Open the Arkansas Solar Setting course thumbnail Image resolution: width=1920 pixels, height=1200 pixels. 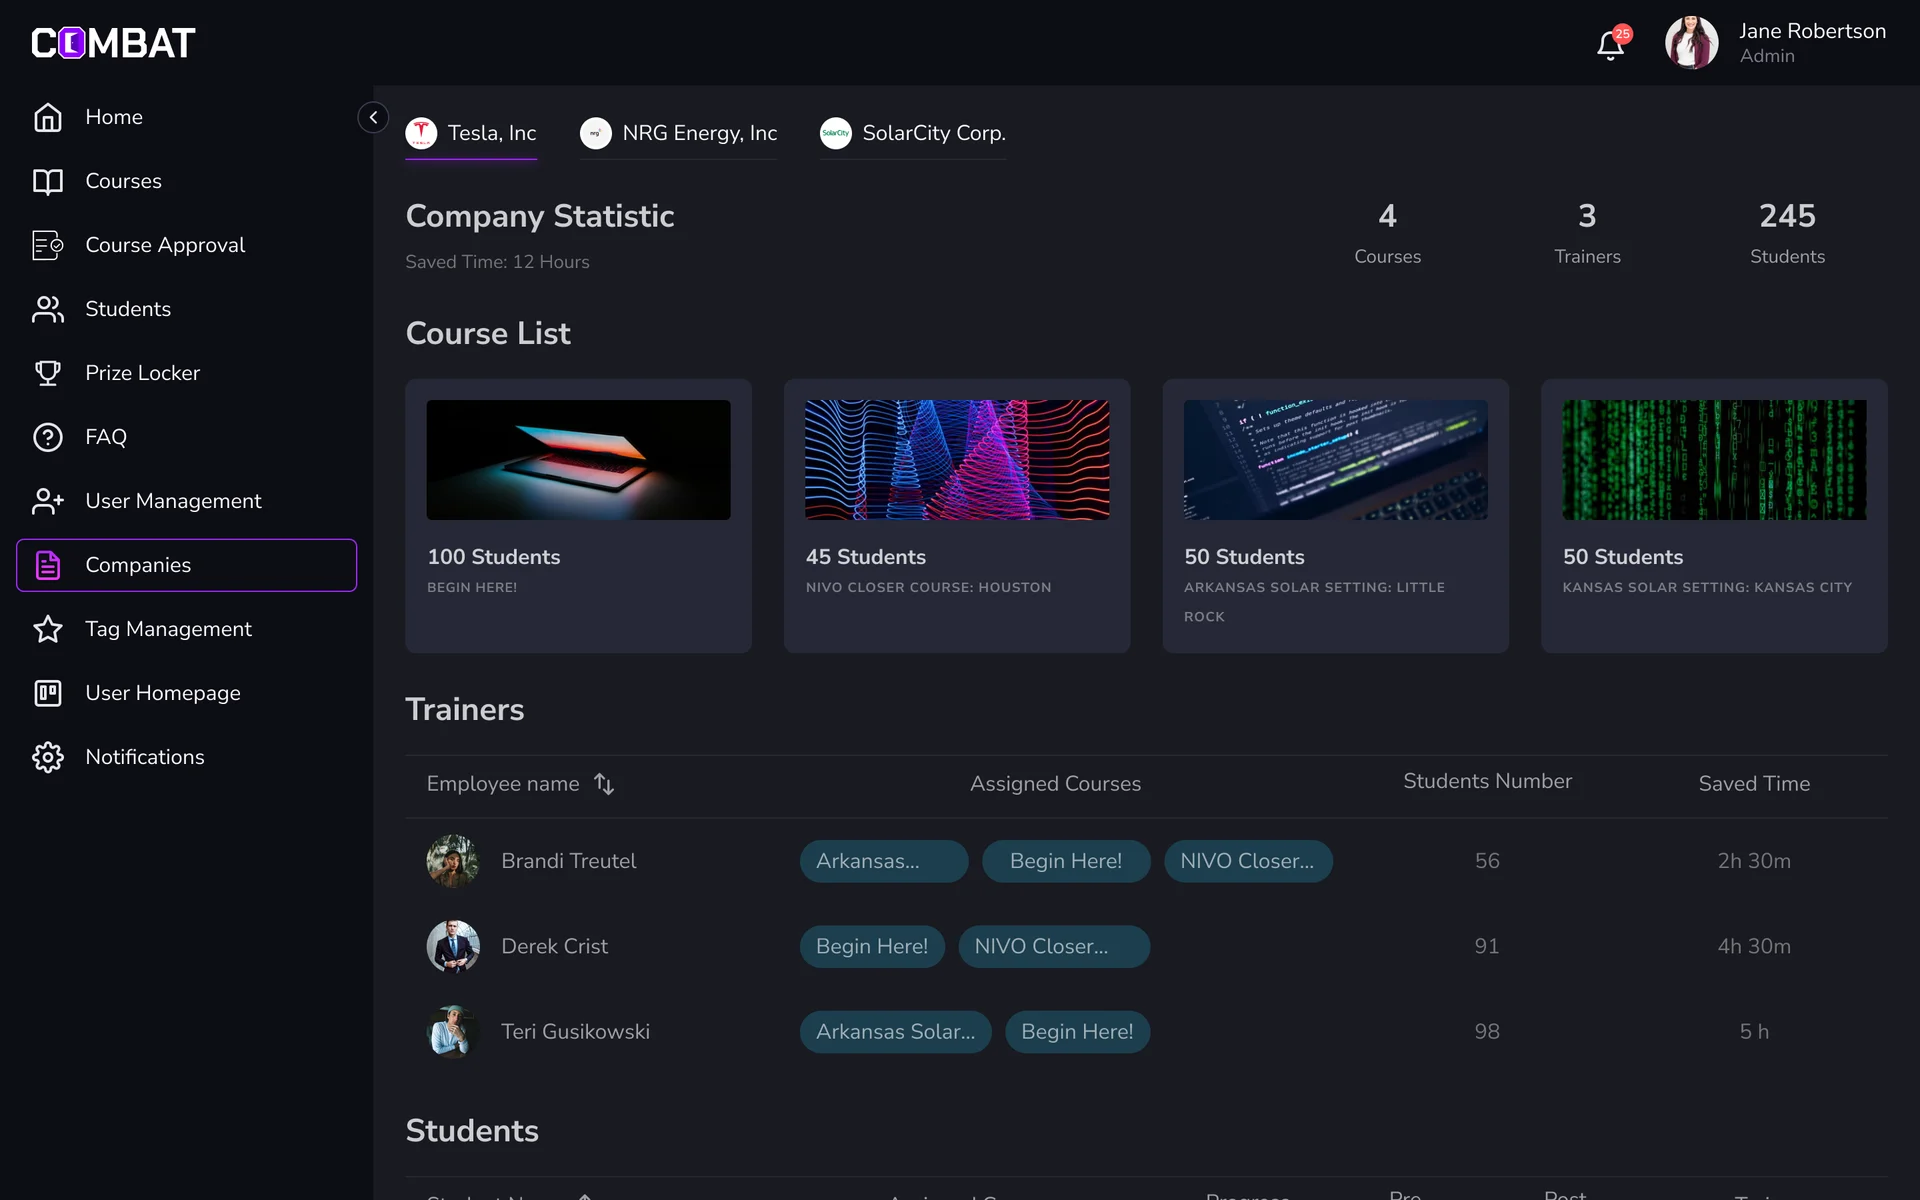tap(1335, 460)
